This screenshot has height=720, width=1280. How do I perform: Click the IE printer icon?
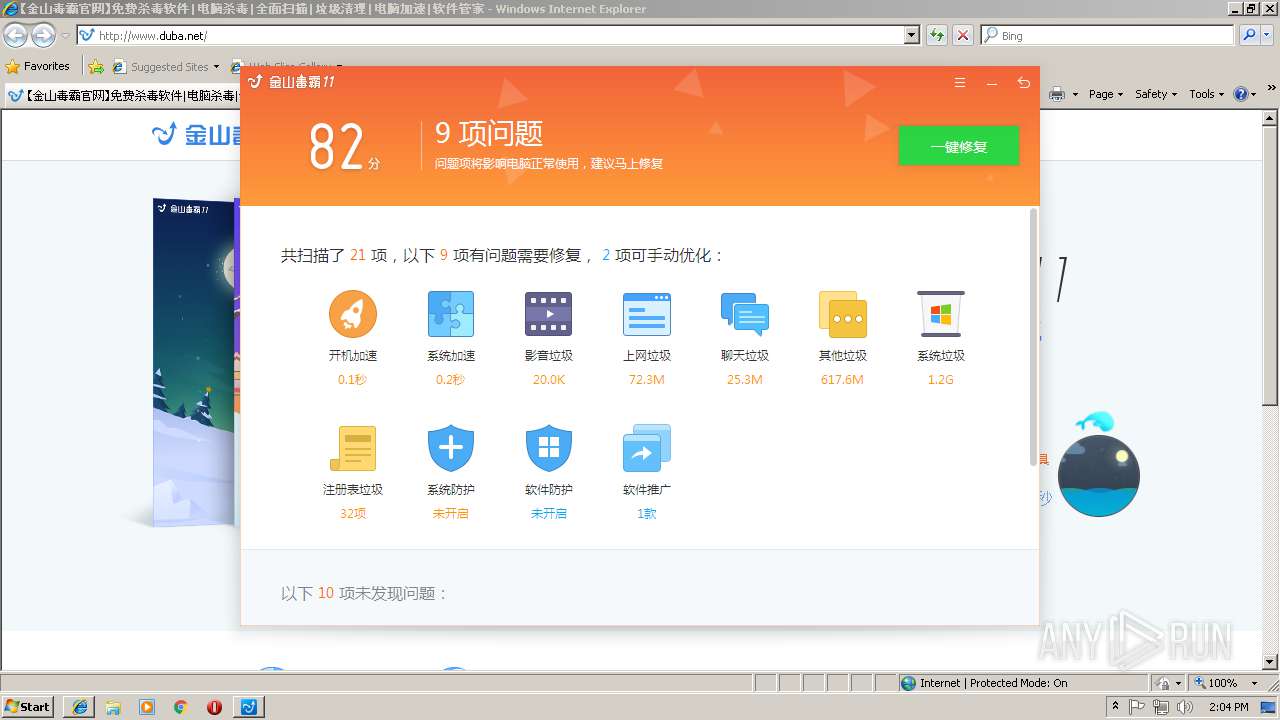coord(1057,94)
